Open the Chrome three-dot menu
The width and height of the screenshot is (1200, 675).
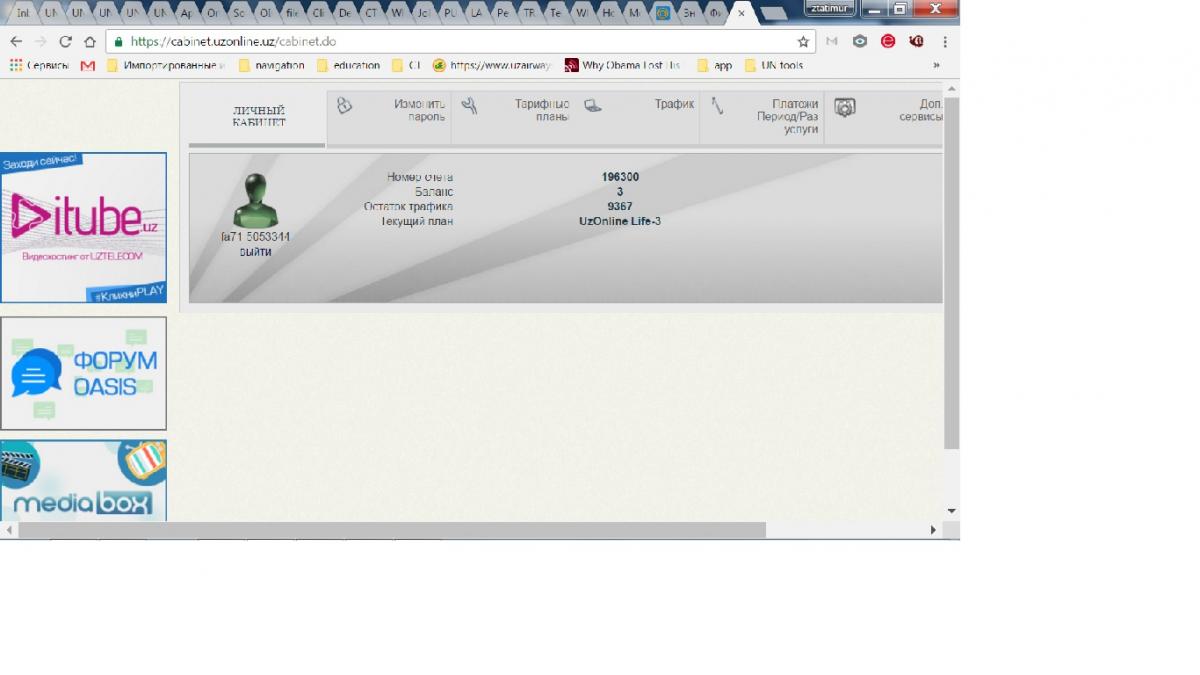pyautogui.click(x=945, y=42)
